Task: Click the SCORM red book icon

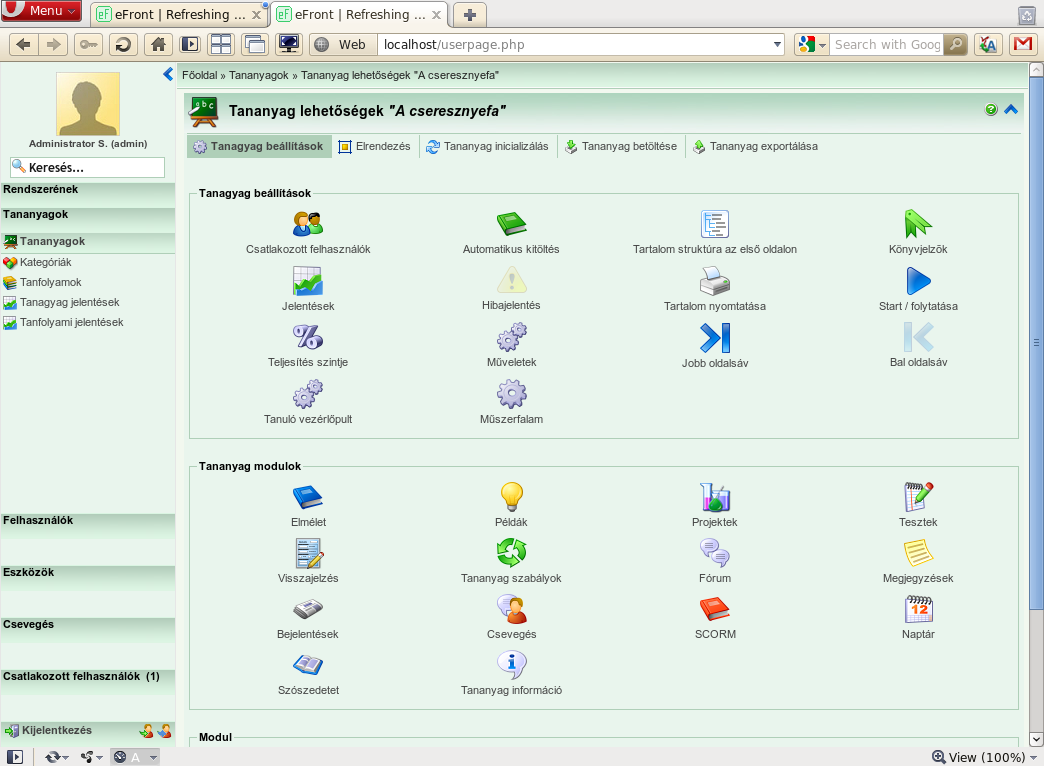Action: [714, 609]
